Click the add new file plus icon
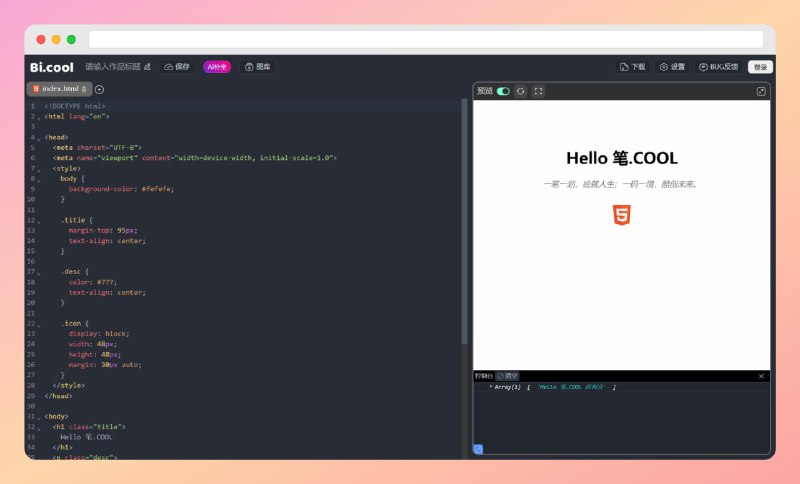 click(x=100, y=89)
